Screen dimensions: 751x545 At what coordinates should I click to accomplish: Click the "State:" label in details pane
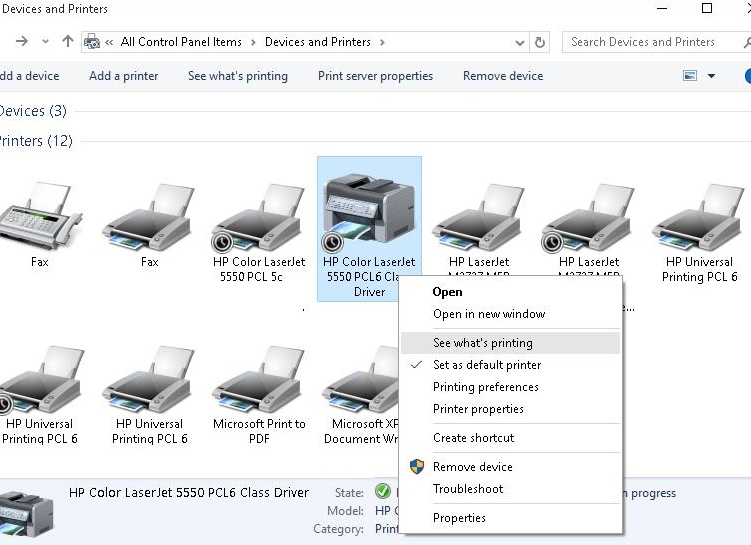click(x=349, y=492)
